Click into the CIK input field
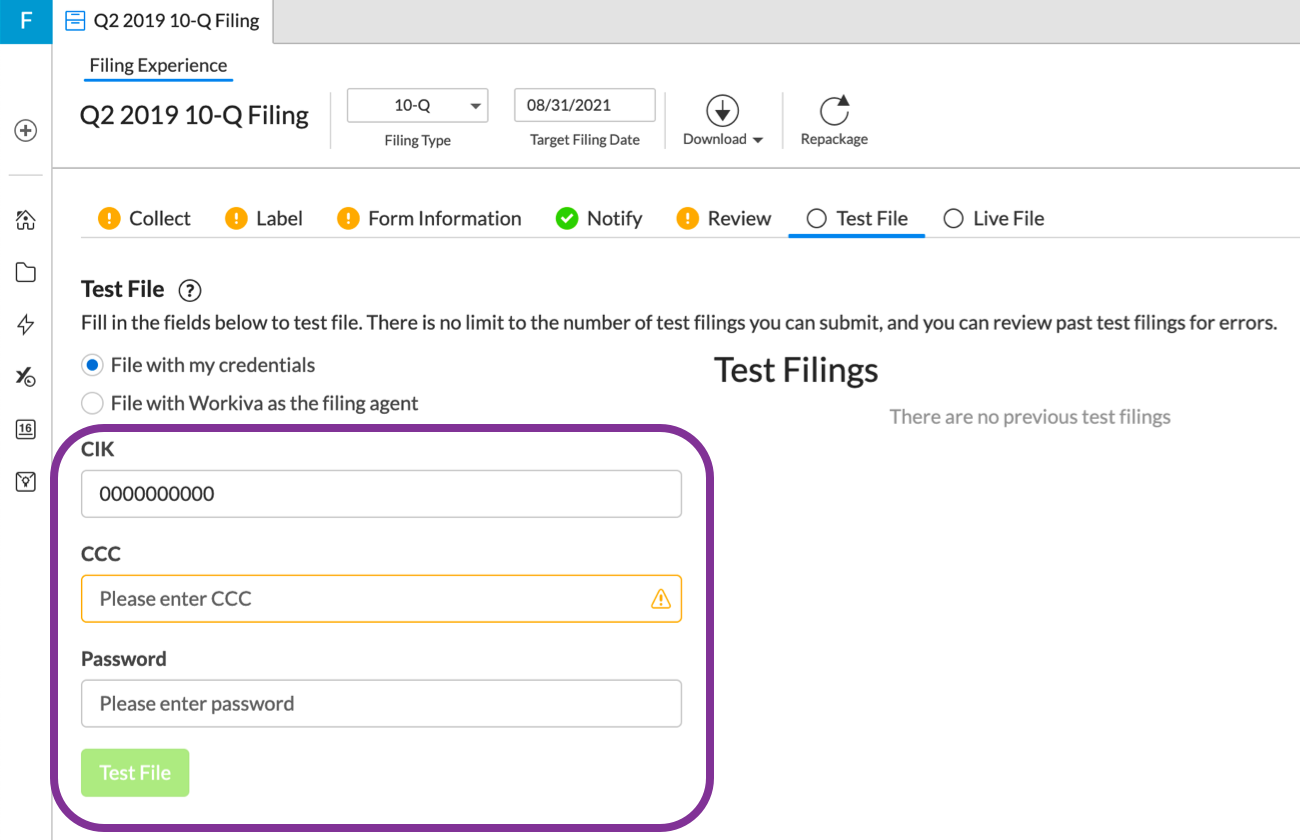The height and width of the screenshot is (840, 1300). [381, 494]
